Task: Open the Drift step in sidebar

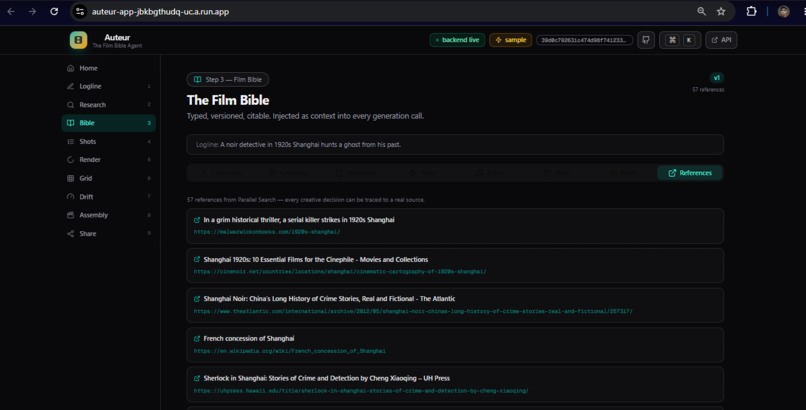Action: tap(108, 197)
